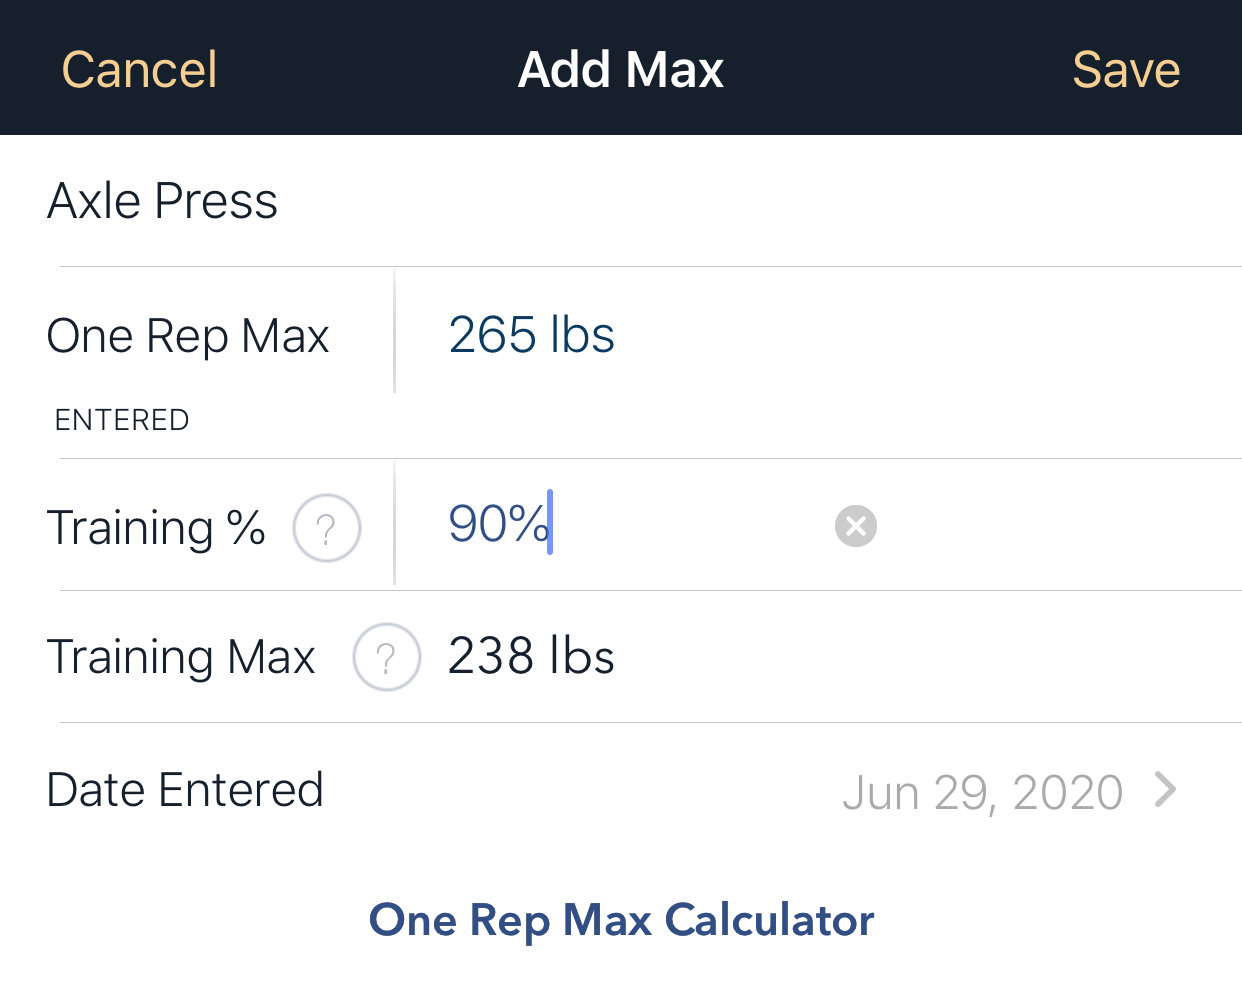Clear the Training % field using the x icon

click(x=855, y=526)
